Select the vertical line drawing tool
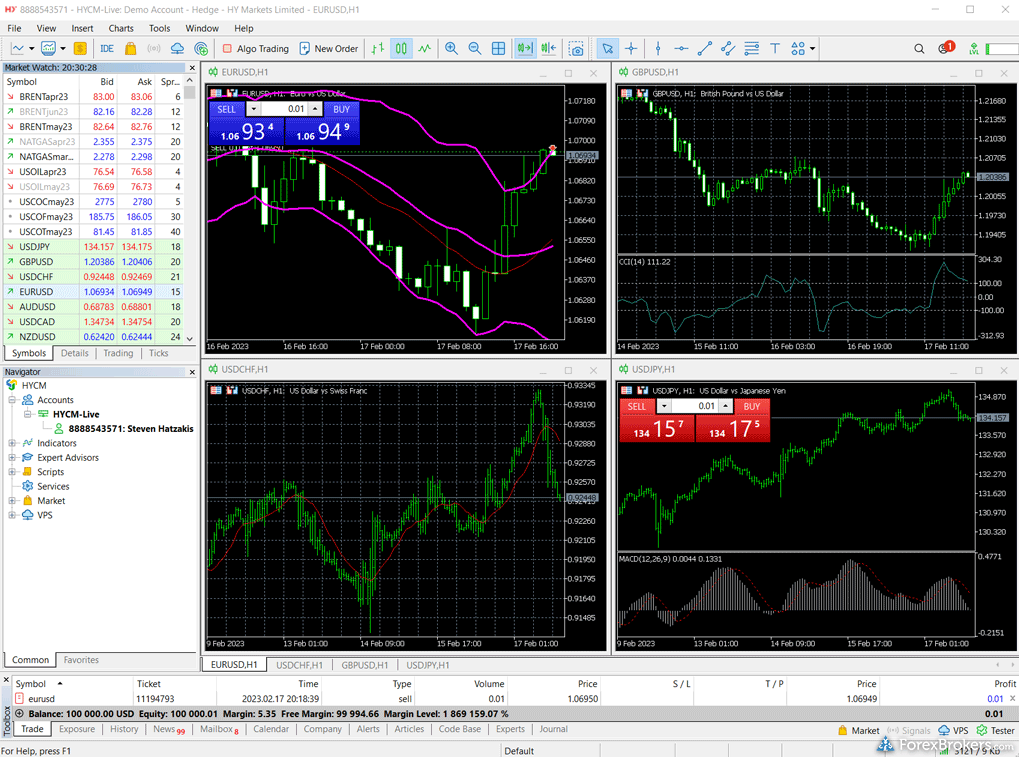This screenshot has width=1019, height=757. pyautogui.click(x=658, y=49)
